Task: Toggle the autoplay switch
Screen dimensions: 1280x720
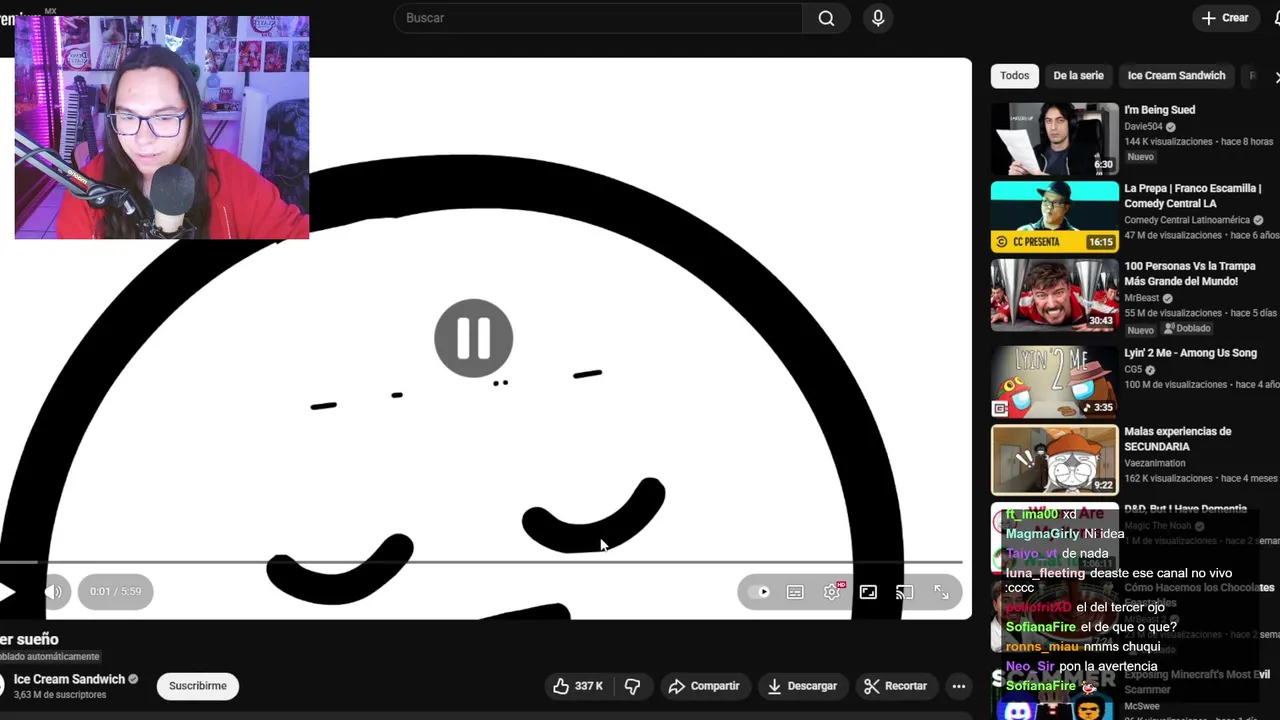Action: pos(760,592)
